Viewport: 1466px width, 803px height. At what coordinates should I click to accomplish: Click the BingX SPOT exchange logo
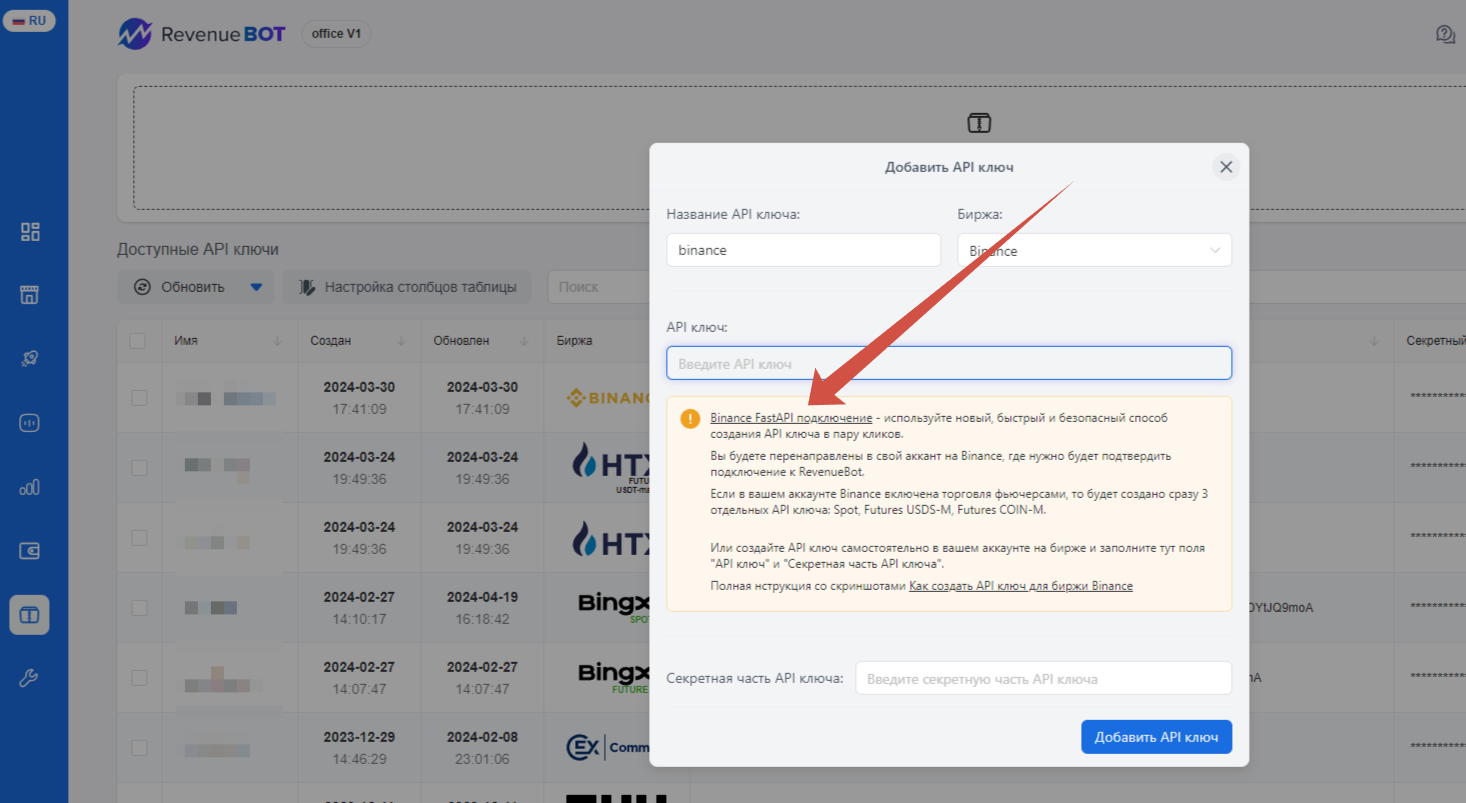(x=614, y=607)
